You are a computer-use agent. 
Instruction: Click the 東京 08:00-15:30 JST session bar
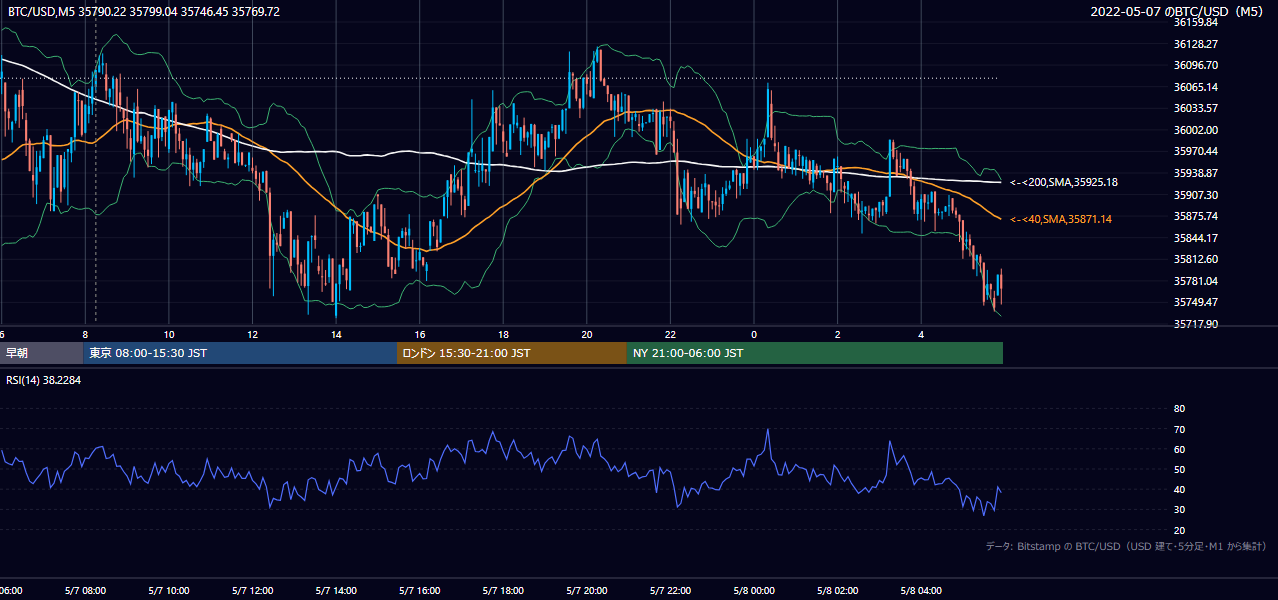tap(240, 353)
